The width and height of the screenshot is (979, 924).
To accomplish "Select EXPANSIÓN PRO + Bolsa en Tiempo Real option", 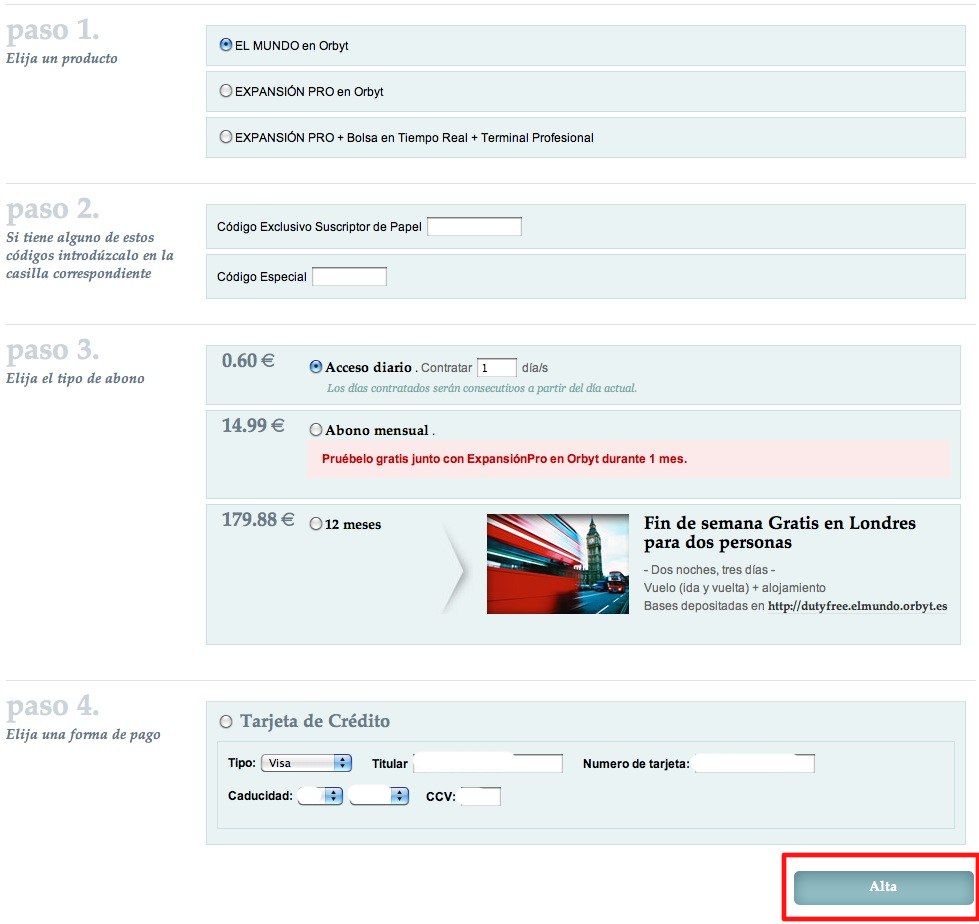I will click(x=226, y=137).
